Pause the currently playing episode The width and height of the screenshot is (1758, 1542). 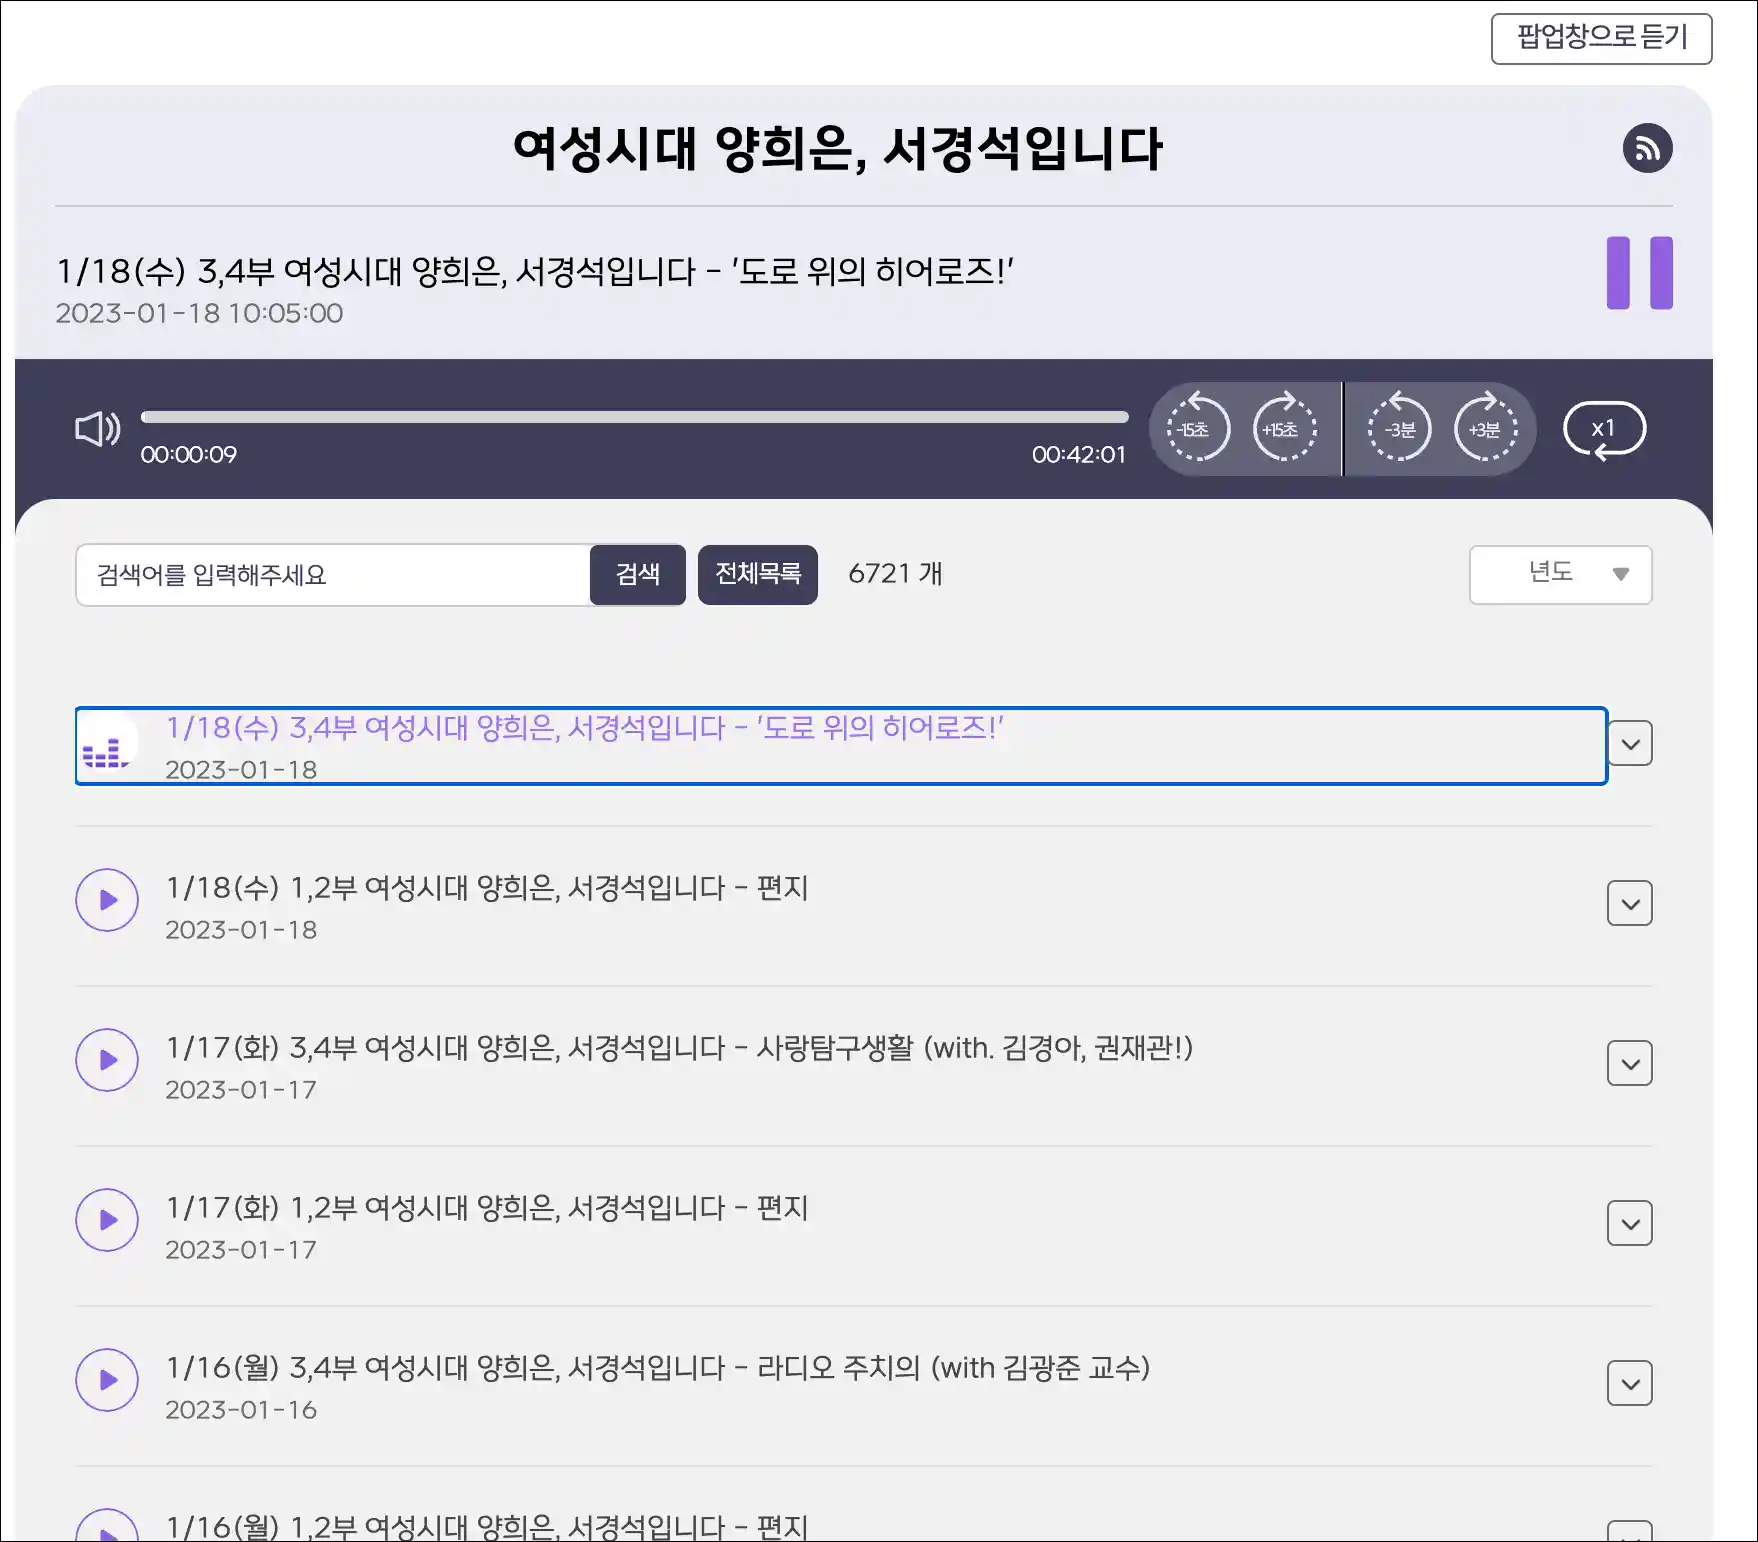tap(1639, 273)
